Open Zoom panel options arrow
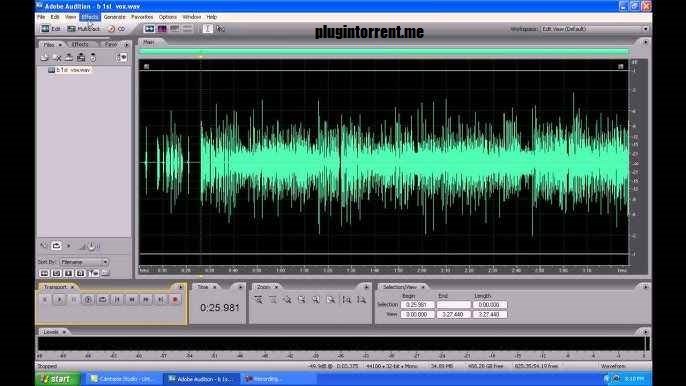 [x=367, y=287]
